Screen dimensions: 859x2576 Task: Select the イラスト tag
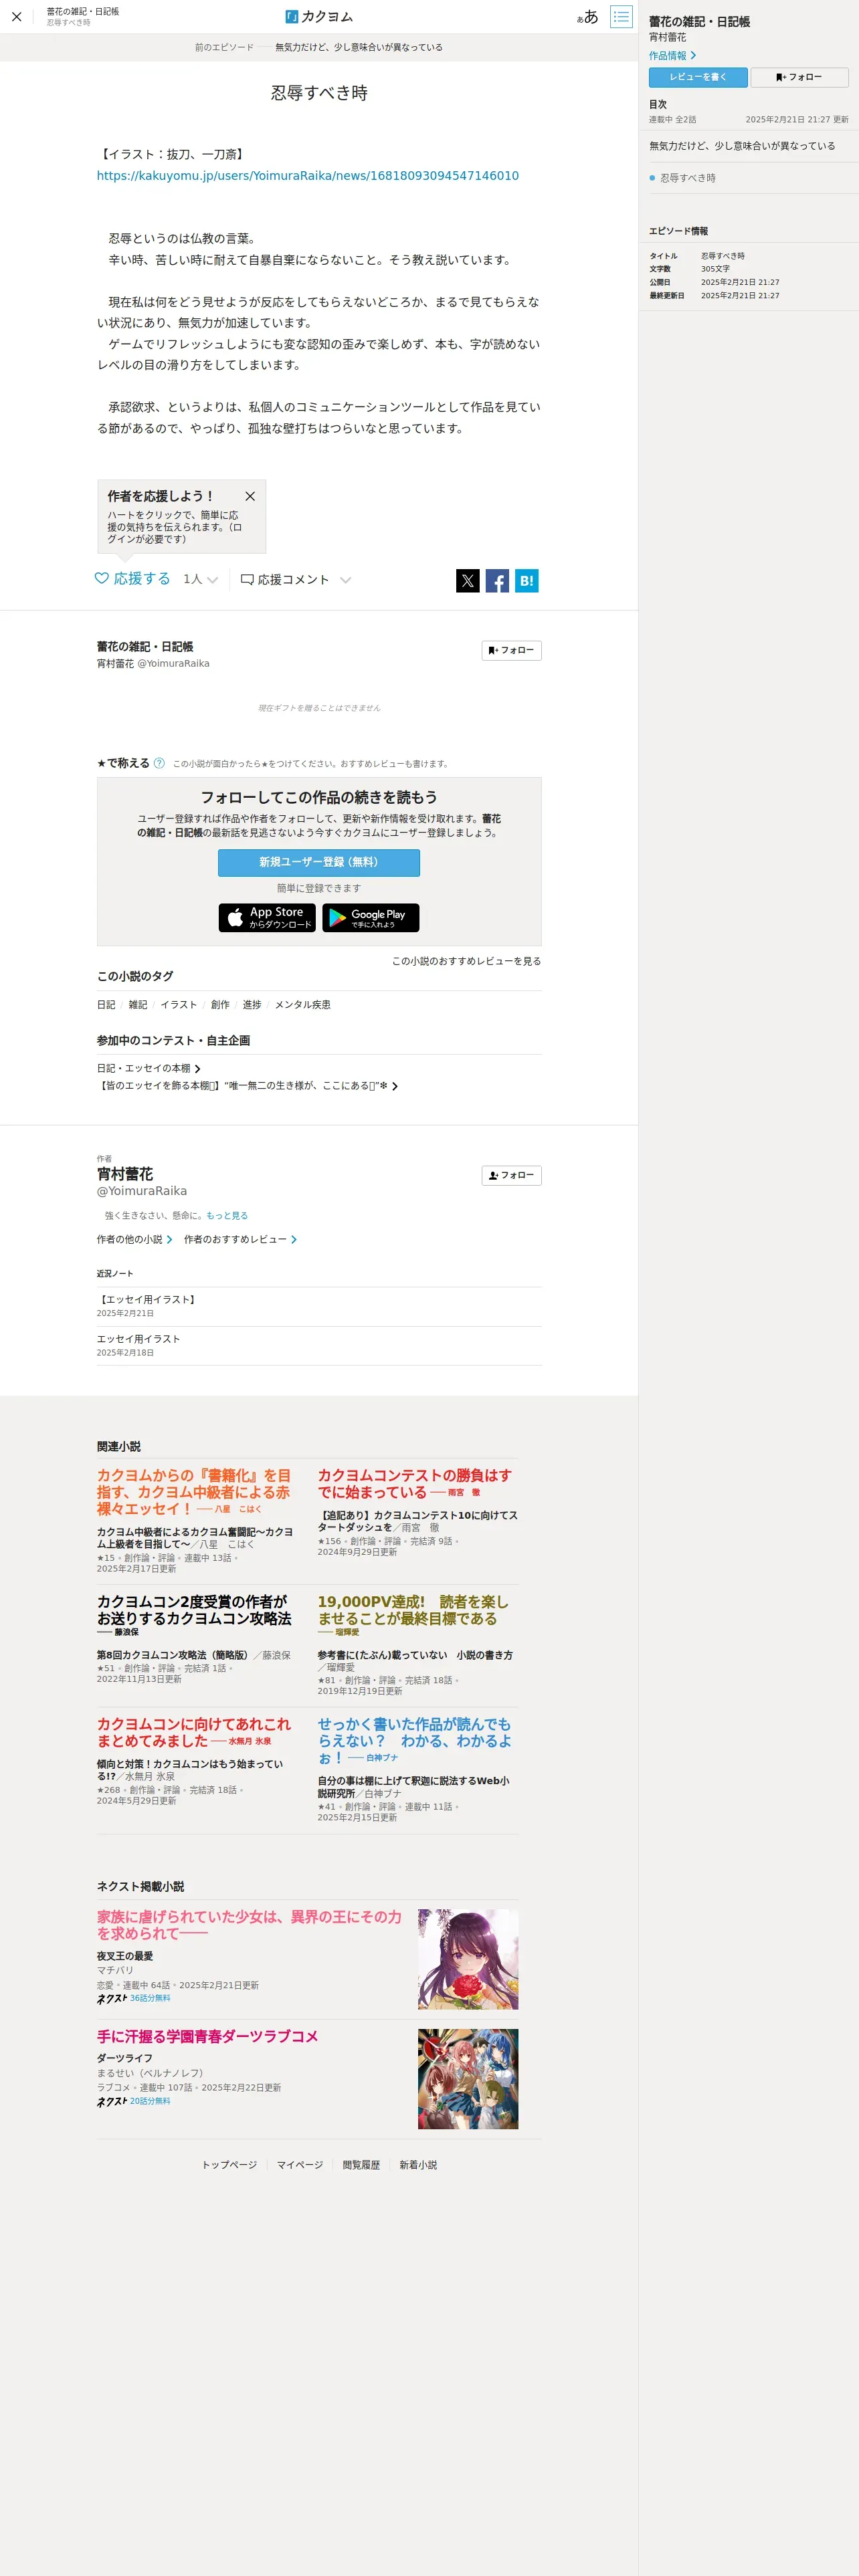[x=179, y=1005]
